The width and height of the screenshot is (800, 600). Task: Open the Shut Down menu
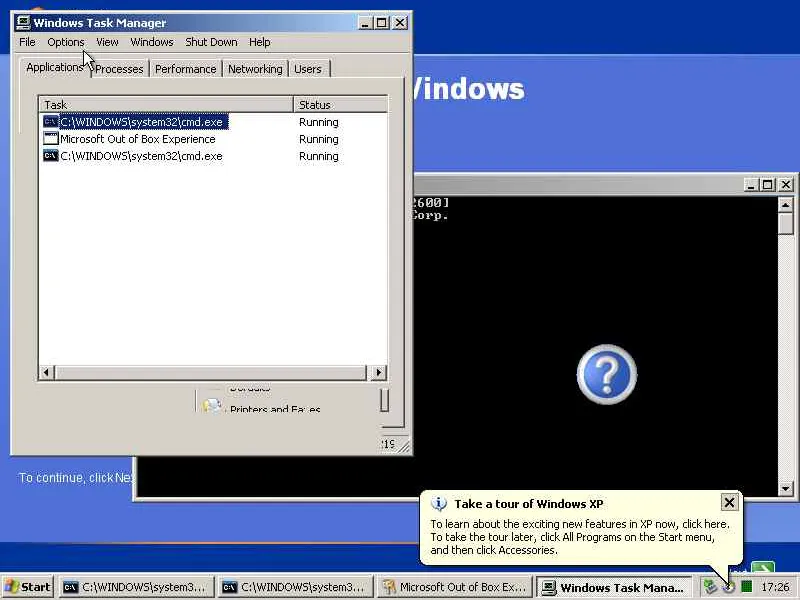(211, 42)
